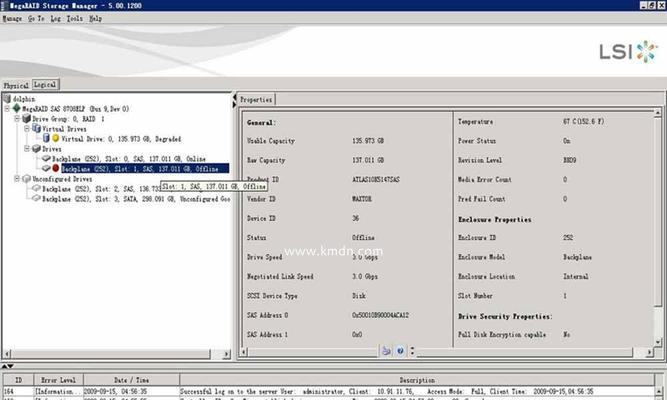The image size is (667, 400).
Task: Collapse the Drive Group 0 node
Action: click(17, 118)
